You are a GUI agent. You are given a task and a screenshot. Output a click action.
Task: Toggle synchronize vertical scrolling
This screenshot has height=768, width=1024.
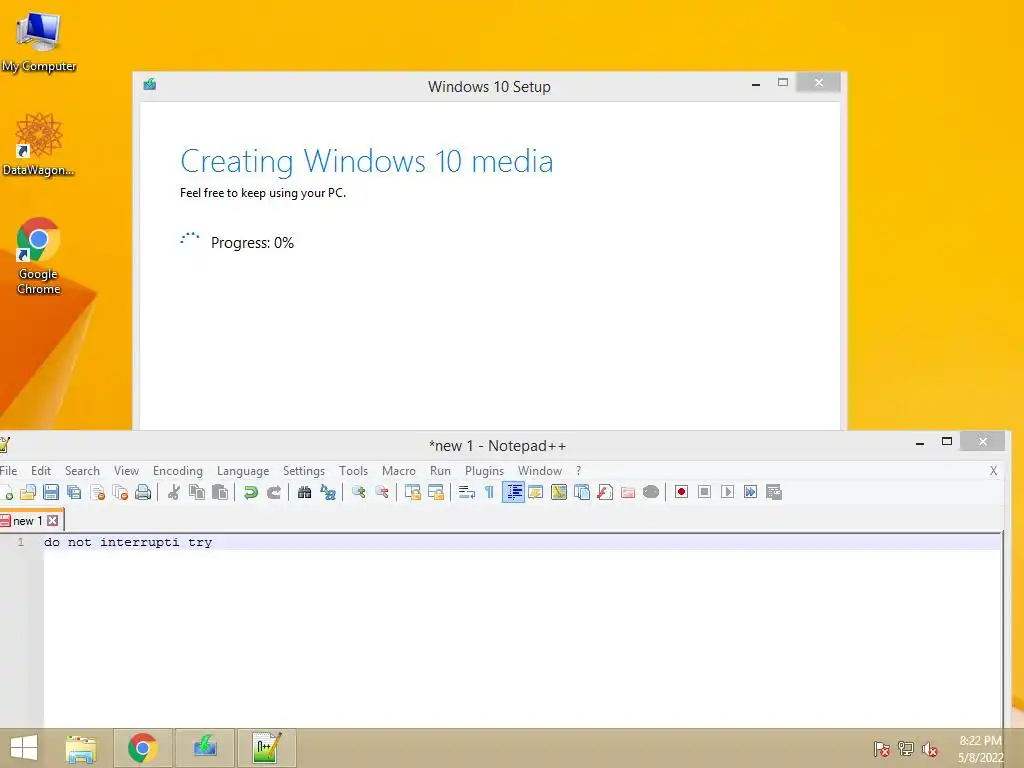(413, 492)
